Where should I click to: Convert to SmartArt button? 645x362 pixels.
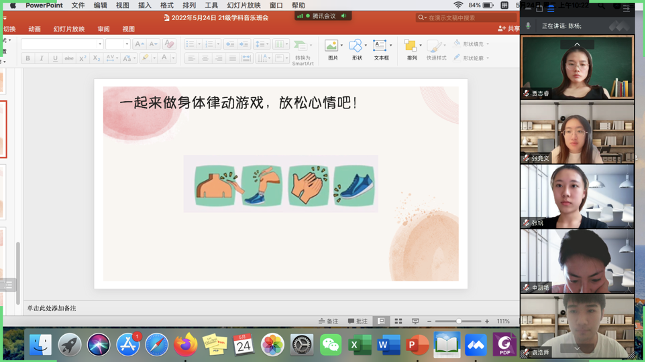coord(303,52)
